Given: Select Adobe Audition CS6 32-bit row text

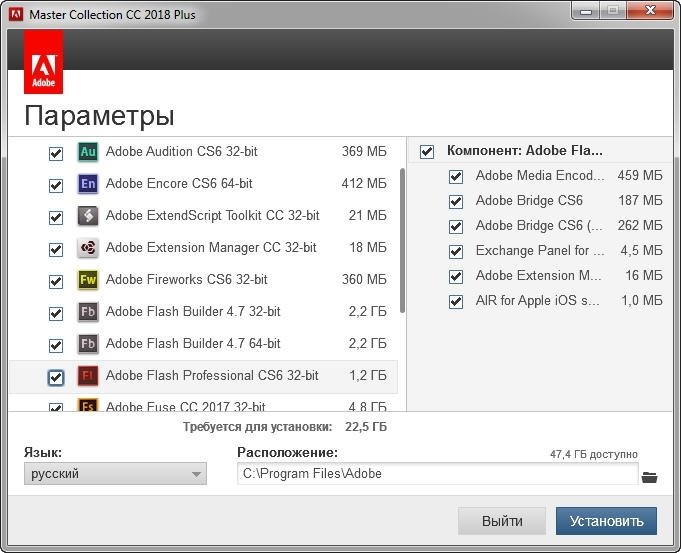Looking at the screenshot, I should 182,152.
